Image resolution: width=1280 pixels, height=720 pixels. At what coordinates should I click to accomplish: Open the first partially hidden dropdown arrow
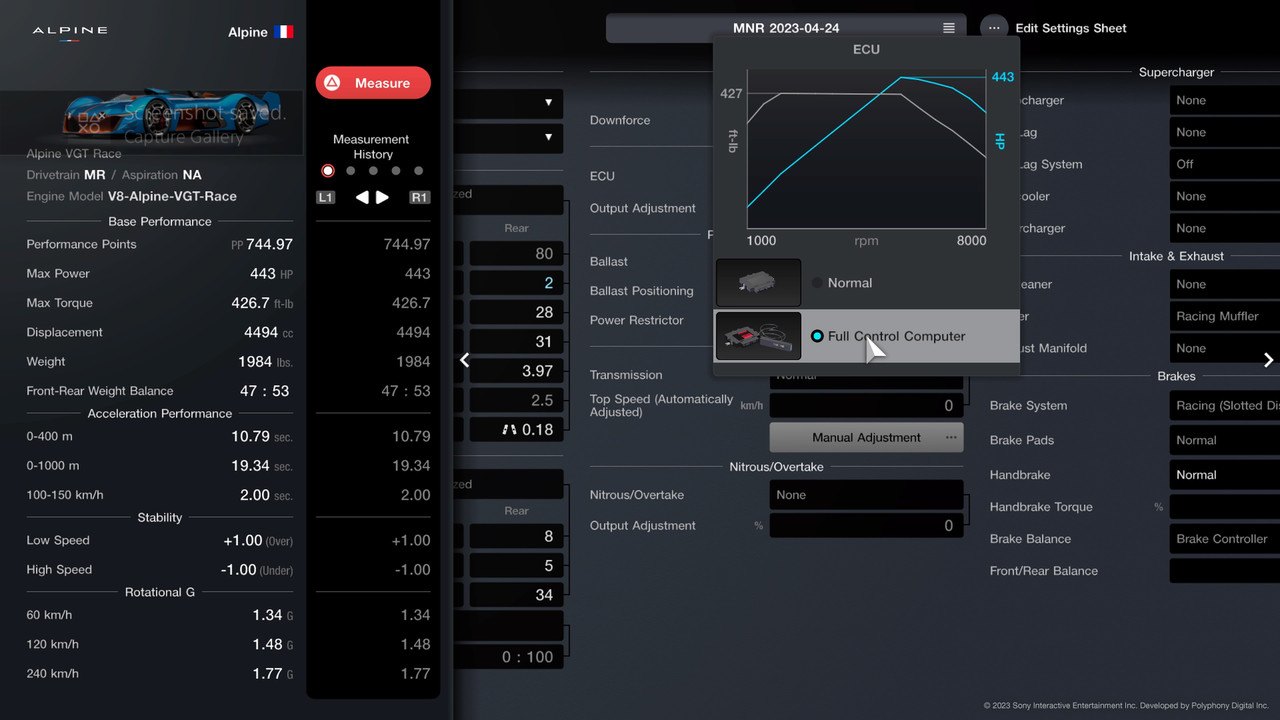point(548,102)
